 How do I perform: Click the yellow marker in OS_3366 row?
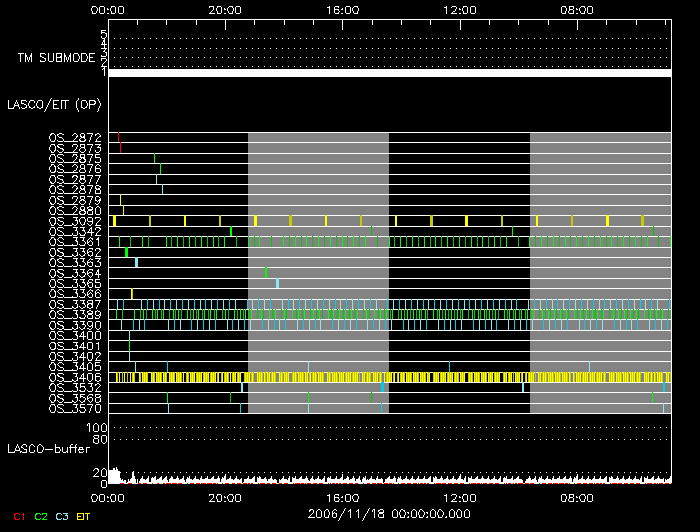click(132, 294)
